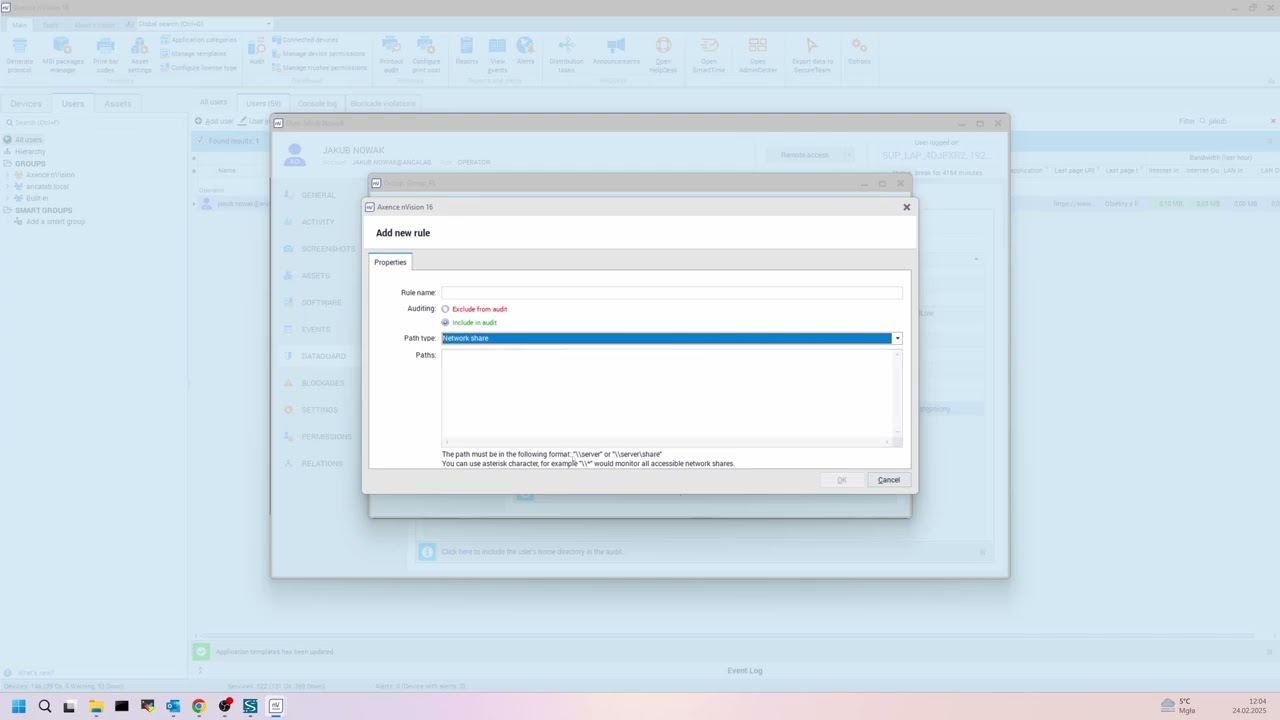The image size is (1280, 720).
Task: Open Announcements megaphone icon
Action: click(616, 52)
